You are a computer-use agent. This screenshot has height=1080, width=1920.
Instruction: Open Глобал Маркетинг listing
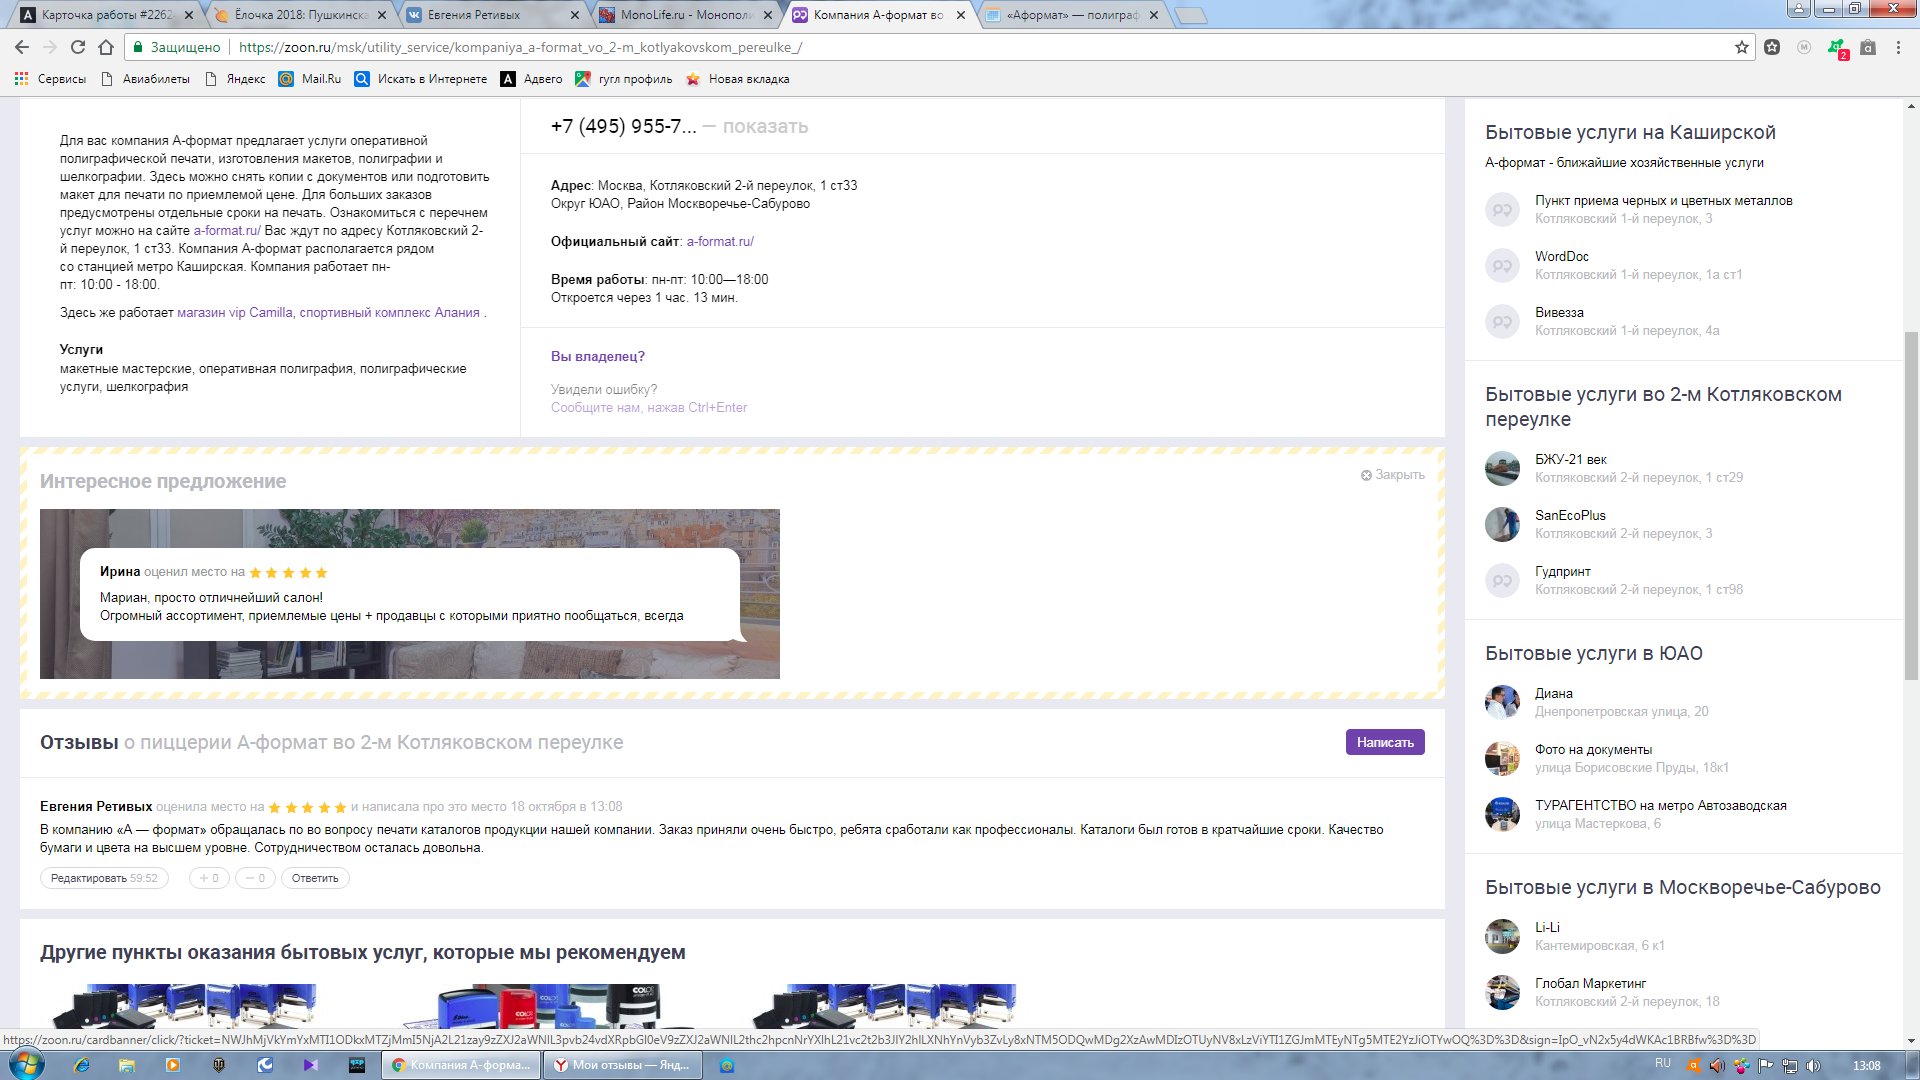[x=1590, y=983]
